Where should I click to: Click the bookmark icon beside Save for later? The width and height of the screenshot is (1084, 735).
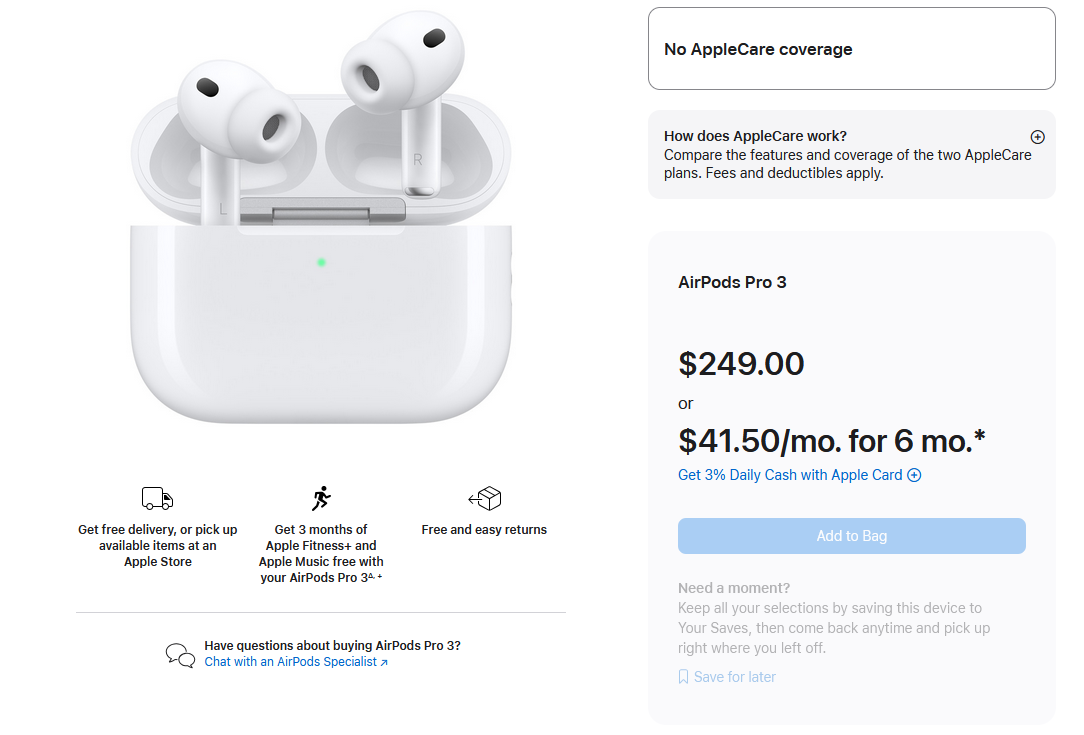point(684,677)
